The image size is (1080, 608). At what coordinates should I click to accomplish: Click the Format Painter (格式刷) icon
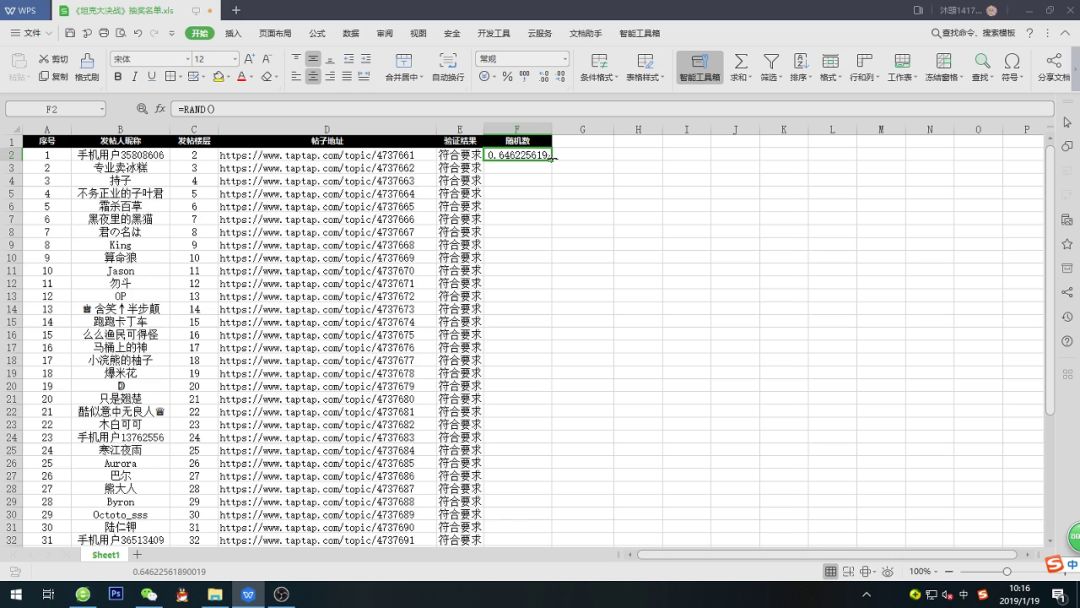[87, 61]
